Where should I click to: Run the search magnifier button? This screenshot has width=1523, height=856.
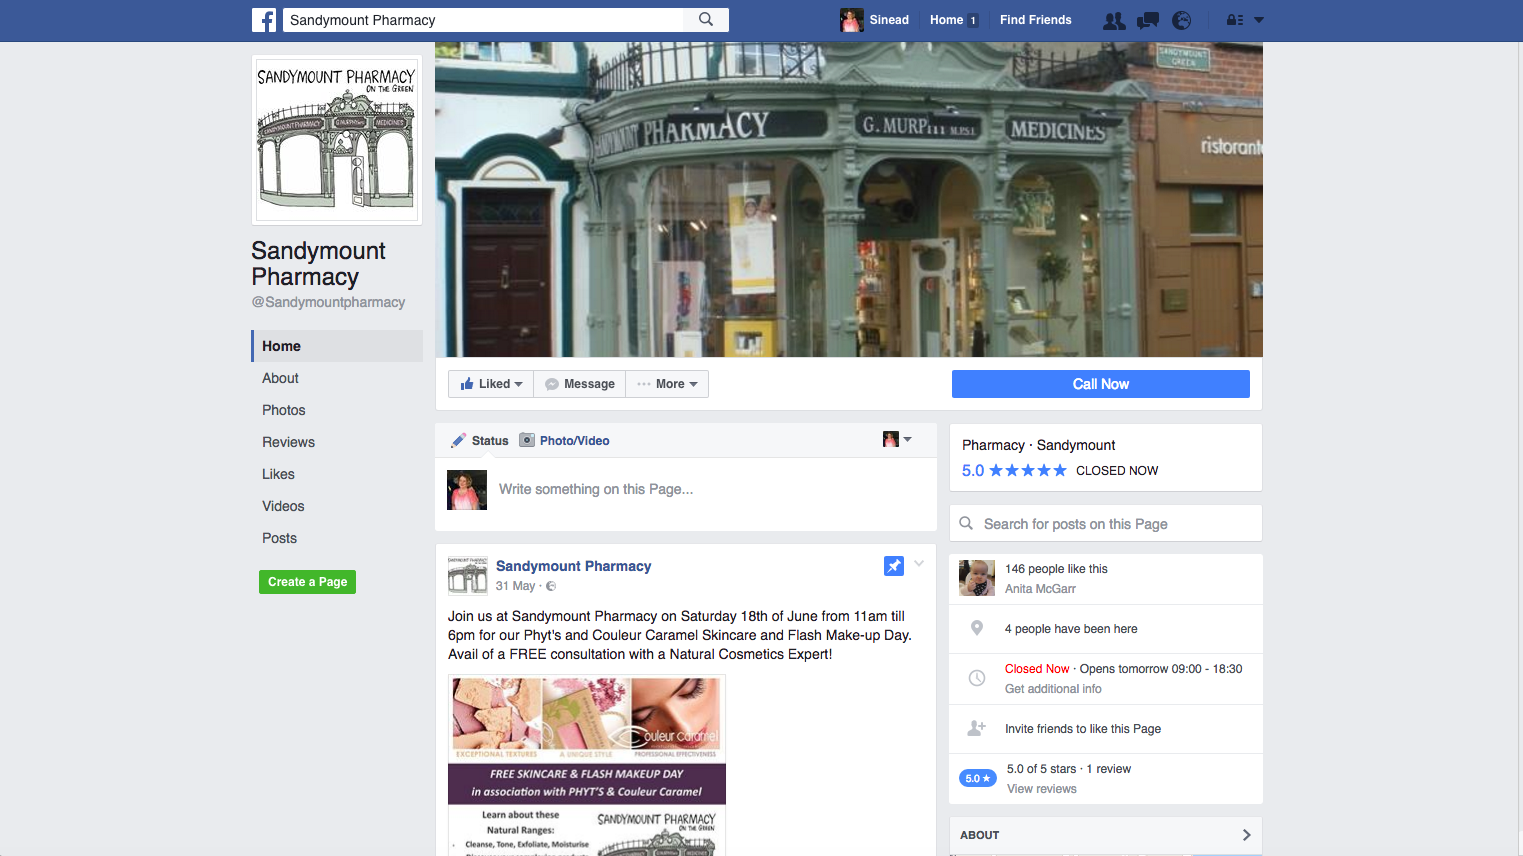[706, 20]
